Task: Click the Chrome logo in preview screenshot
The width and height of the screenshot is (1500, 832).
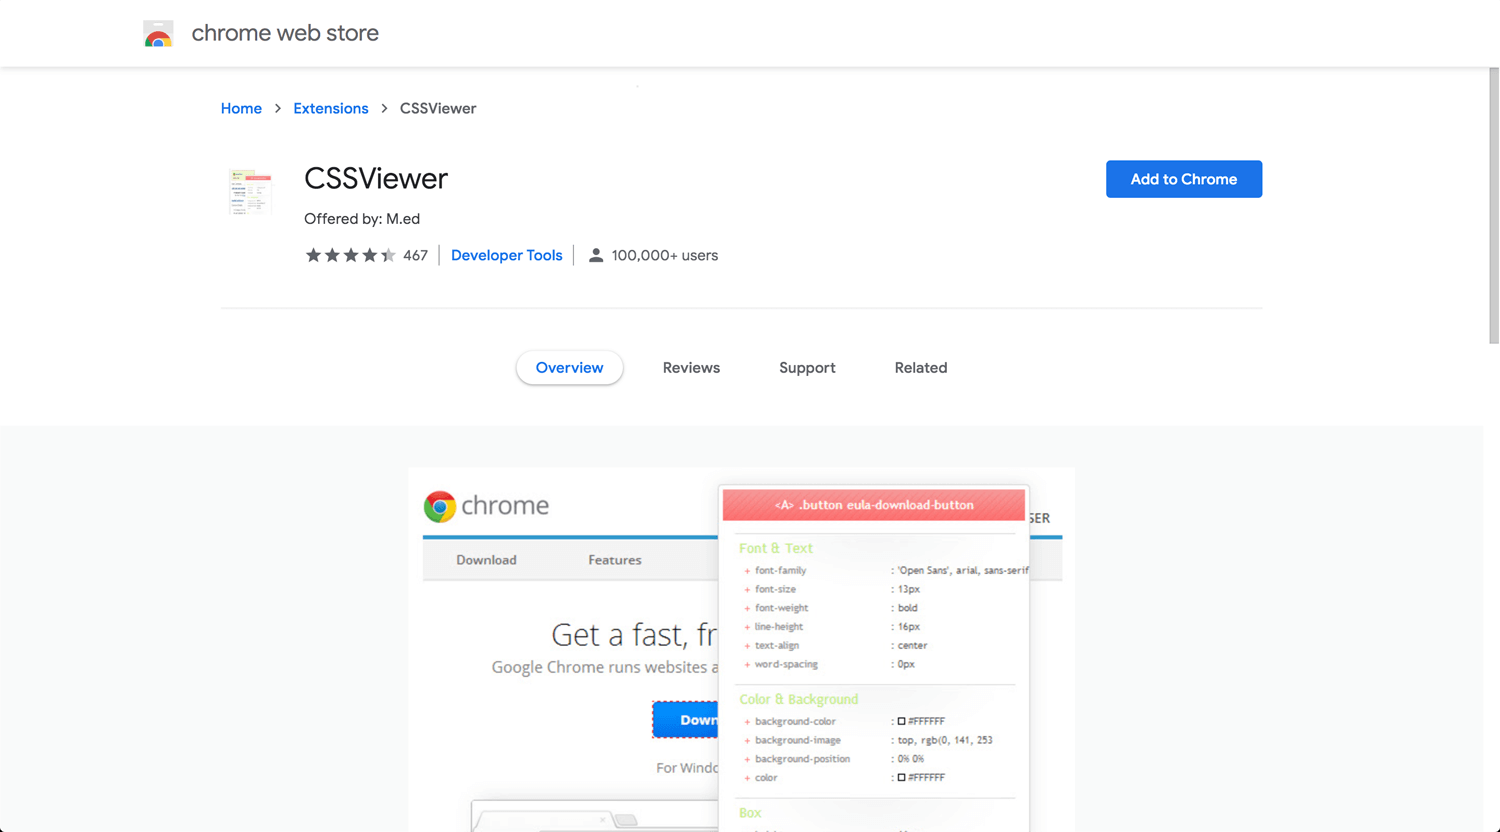Action: [x=440, y=506]
